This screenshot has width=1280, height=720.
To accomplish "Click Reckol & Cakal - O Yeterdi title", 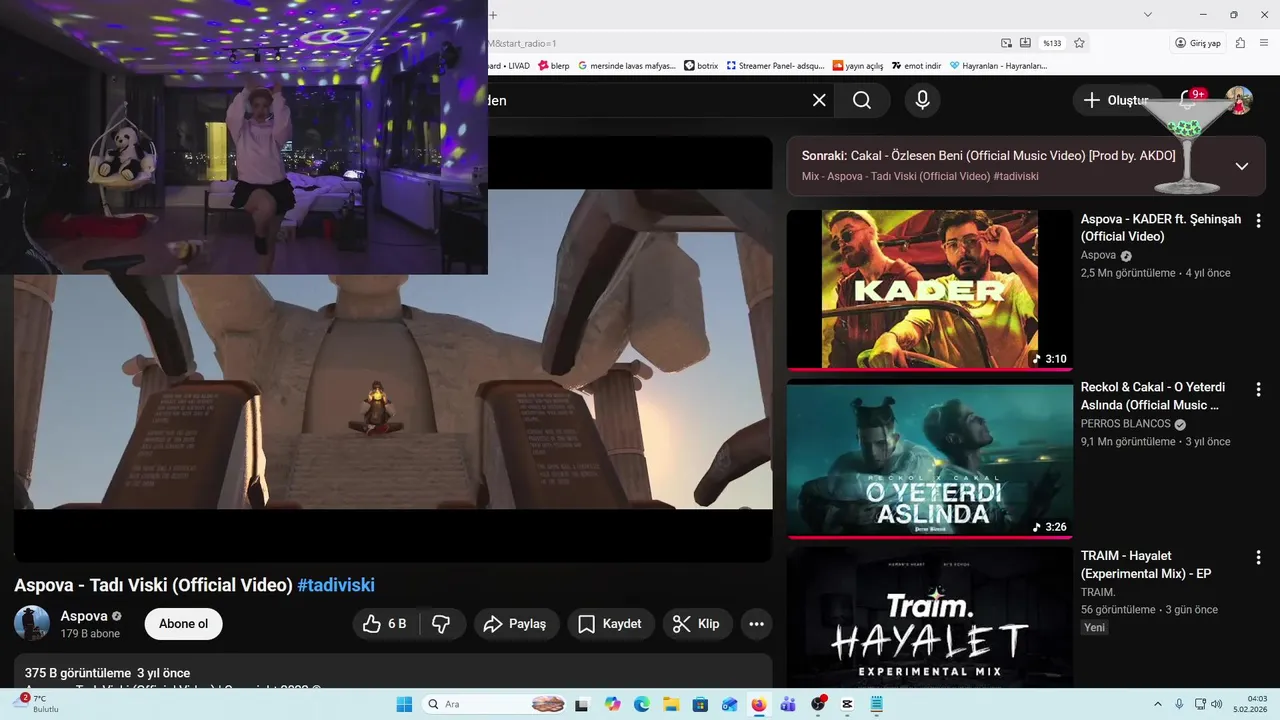I will point(1153,396).
